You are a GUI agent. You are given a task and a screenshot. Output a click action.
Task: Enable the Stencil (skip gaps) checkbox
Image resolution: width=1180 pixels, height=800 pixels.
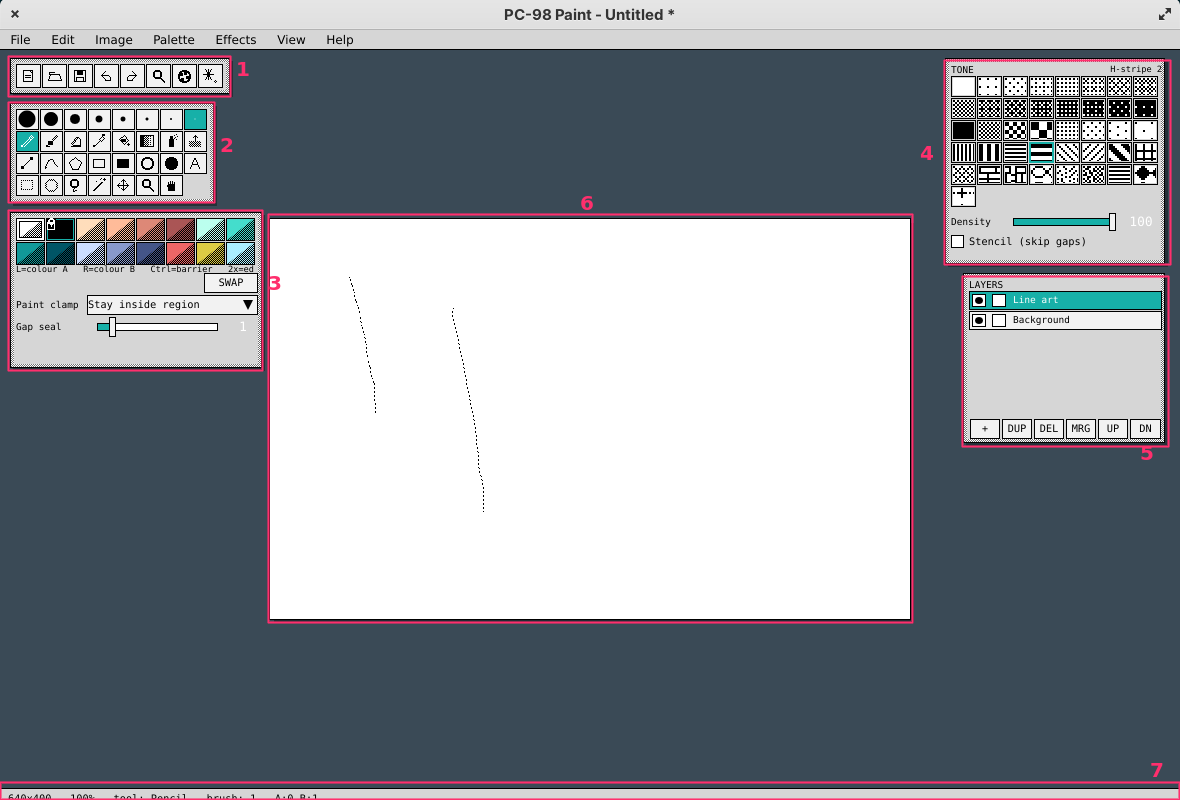[957, 242]
